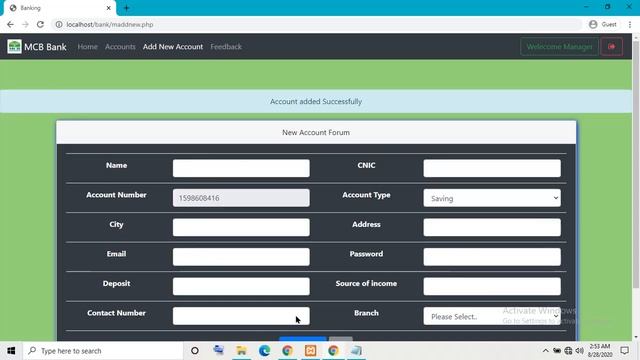Click the Welcome Manager button
The image size is (640, 360).
pos(559,47)
